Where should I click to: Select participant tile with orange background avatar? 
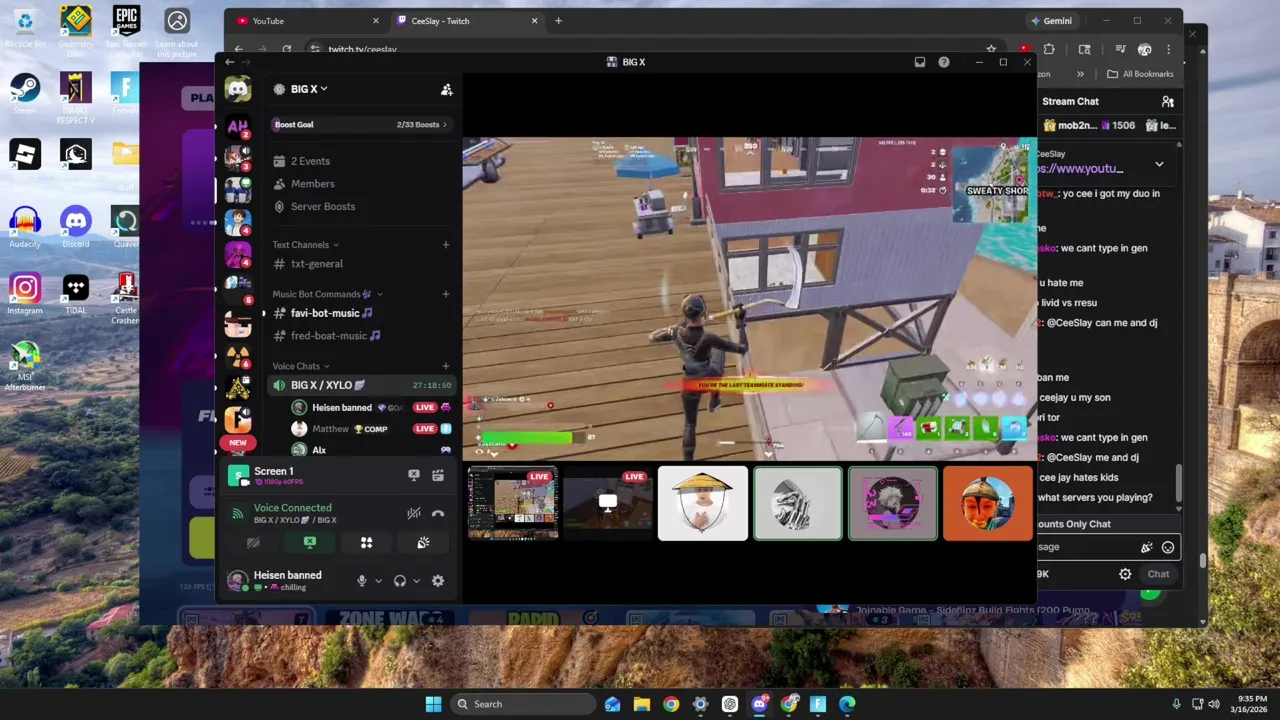click(988, 503)
